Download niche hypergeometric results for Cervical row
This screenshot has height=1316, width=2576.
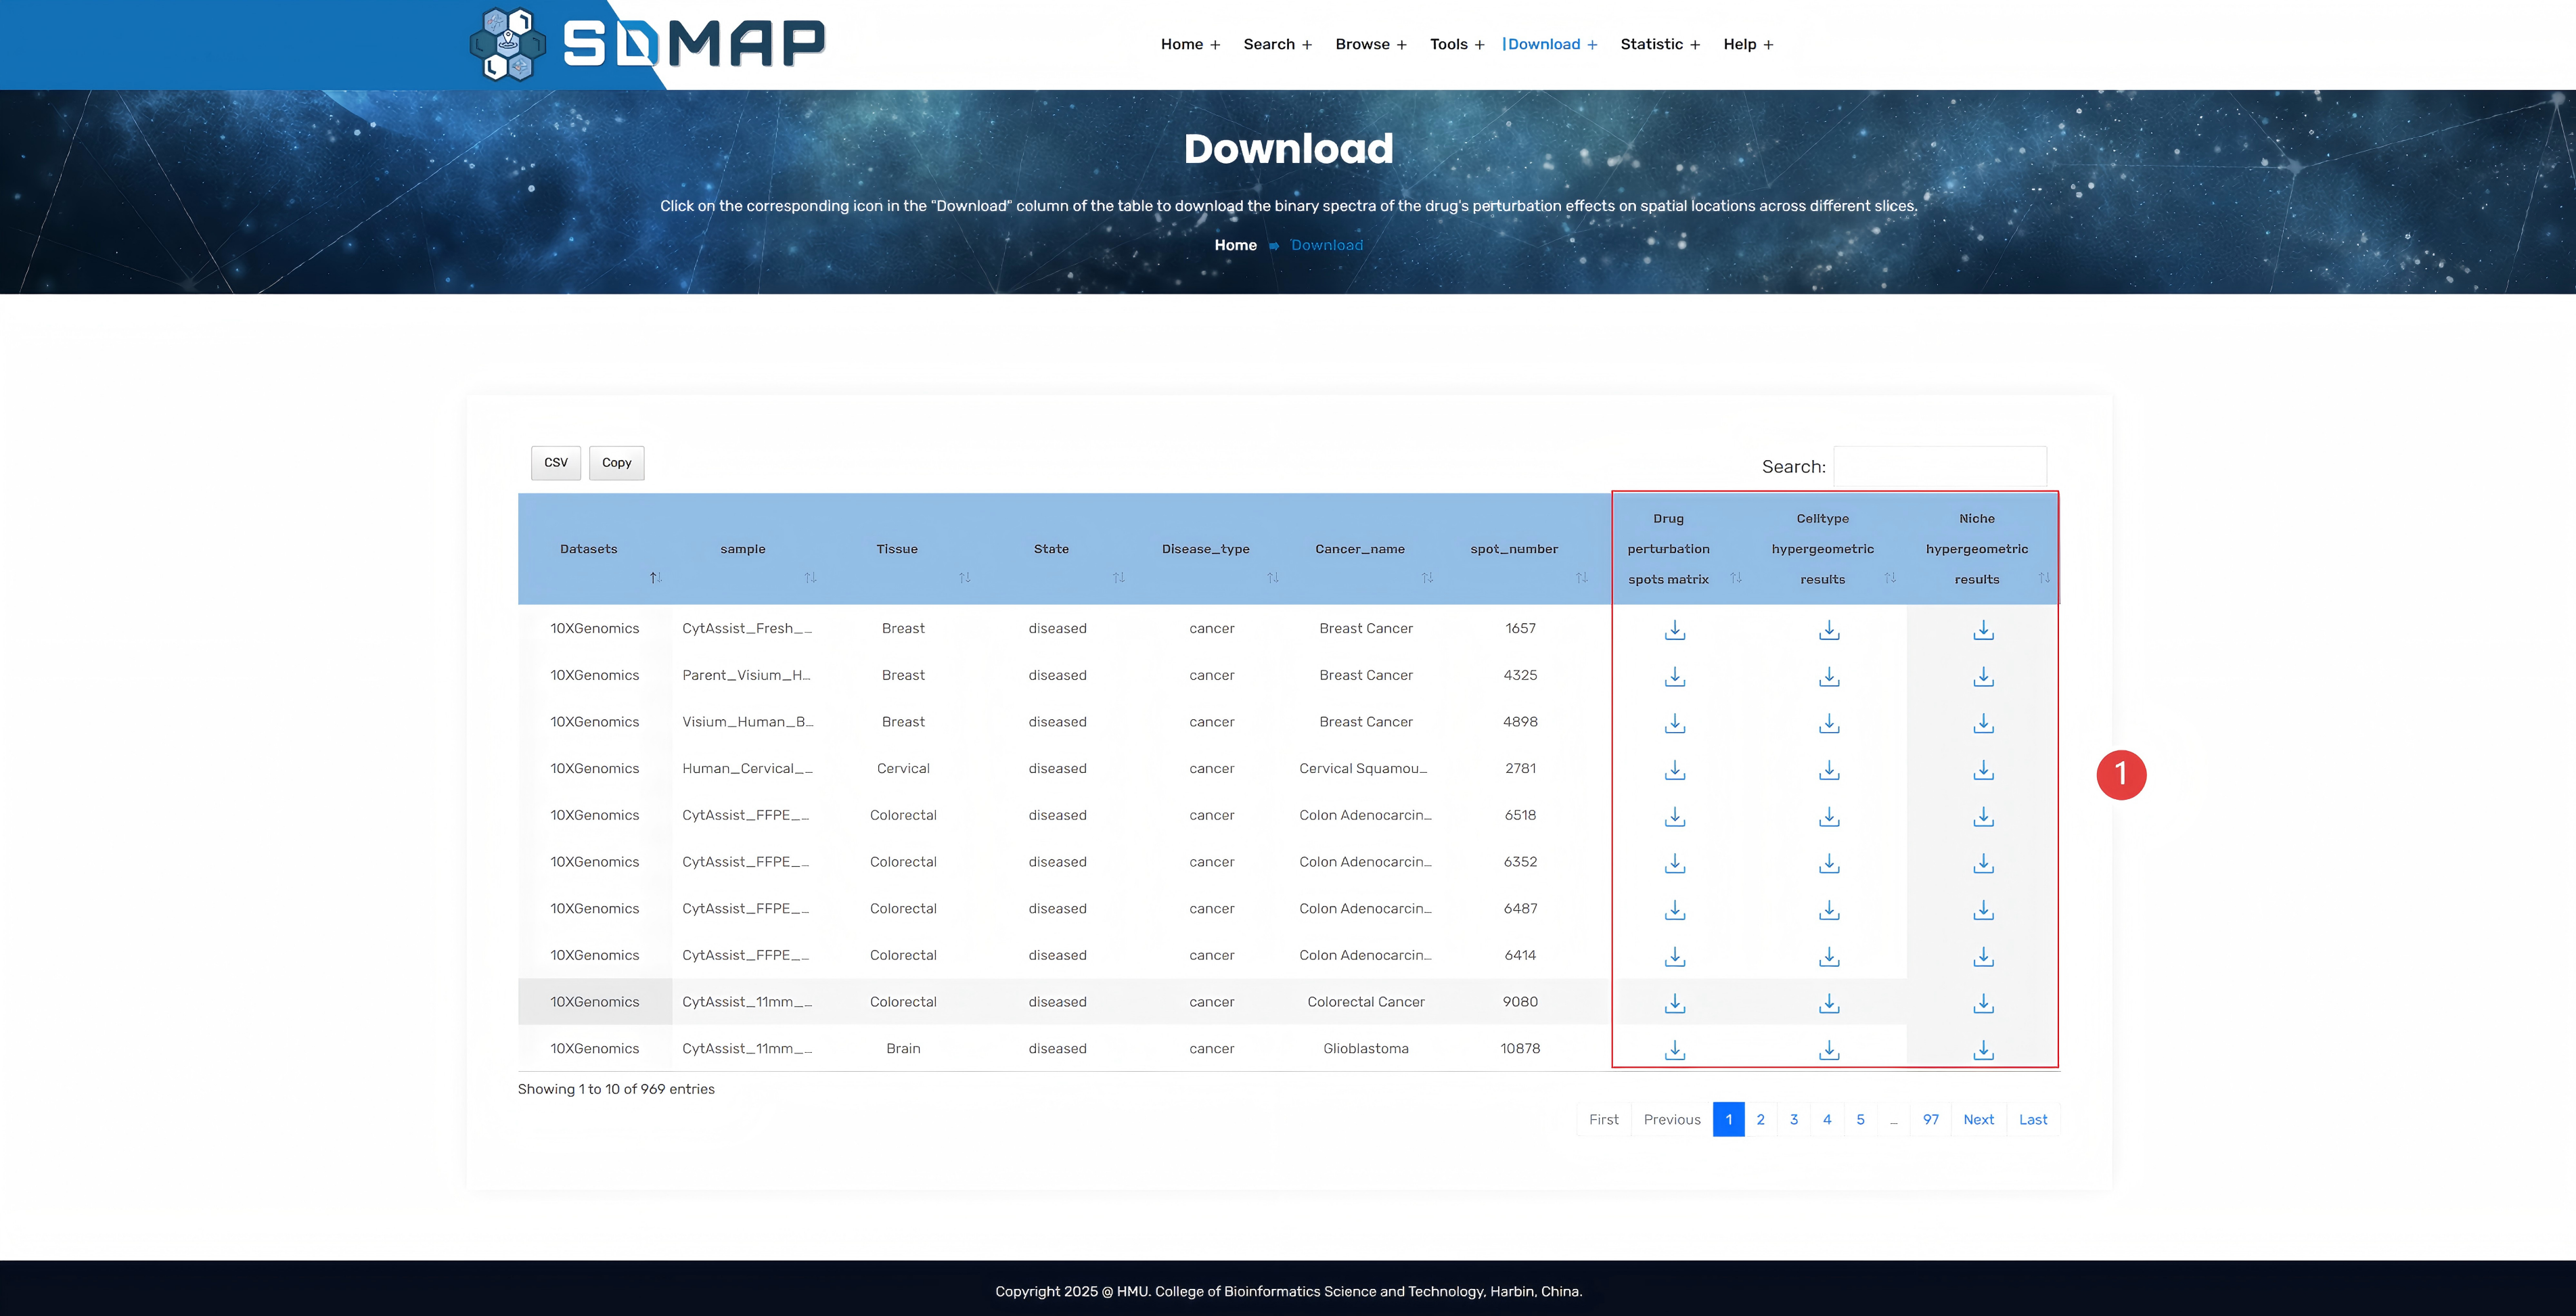pos(1983,770)
